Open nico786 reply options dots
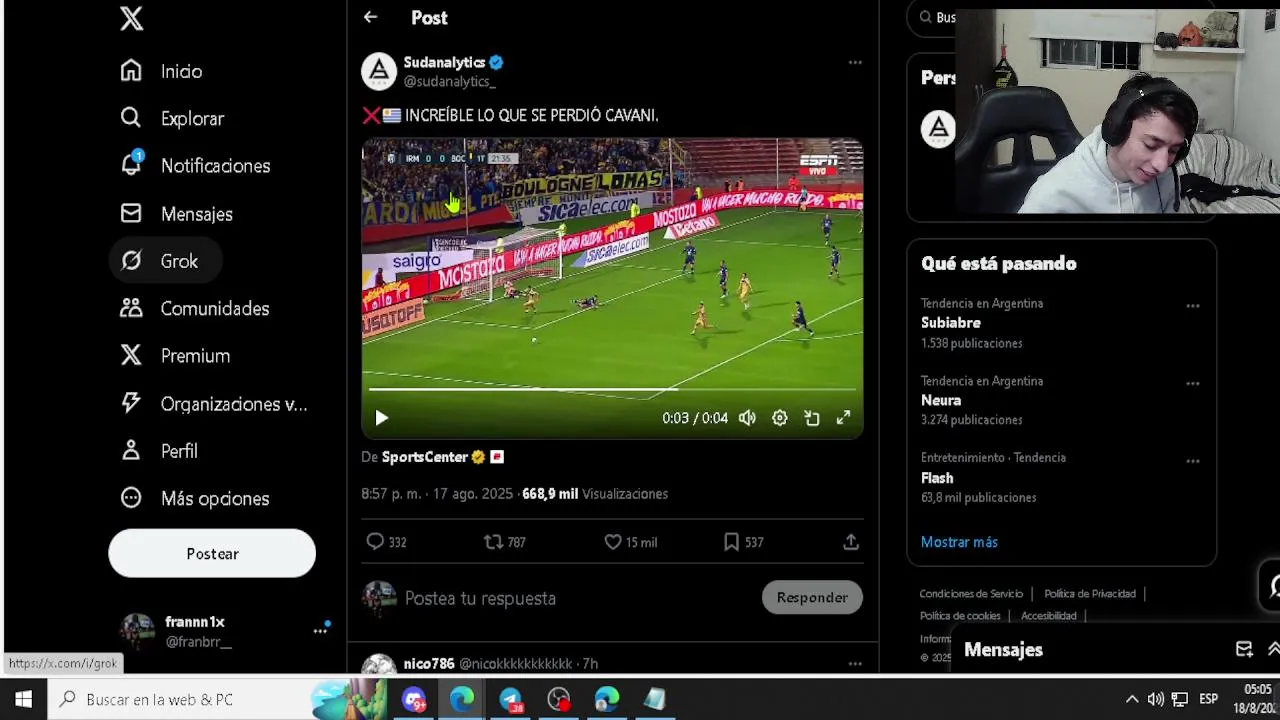1280x720 pixels. [x=855, y=663]
